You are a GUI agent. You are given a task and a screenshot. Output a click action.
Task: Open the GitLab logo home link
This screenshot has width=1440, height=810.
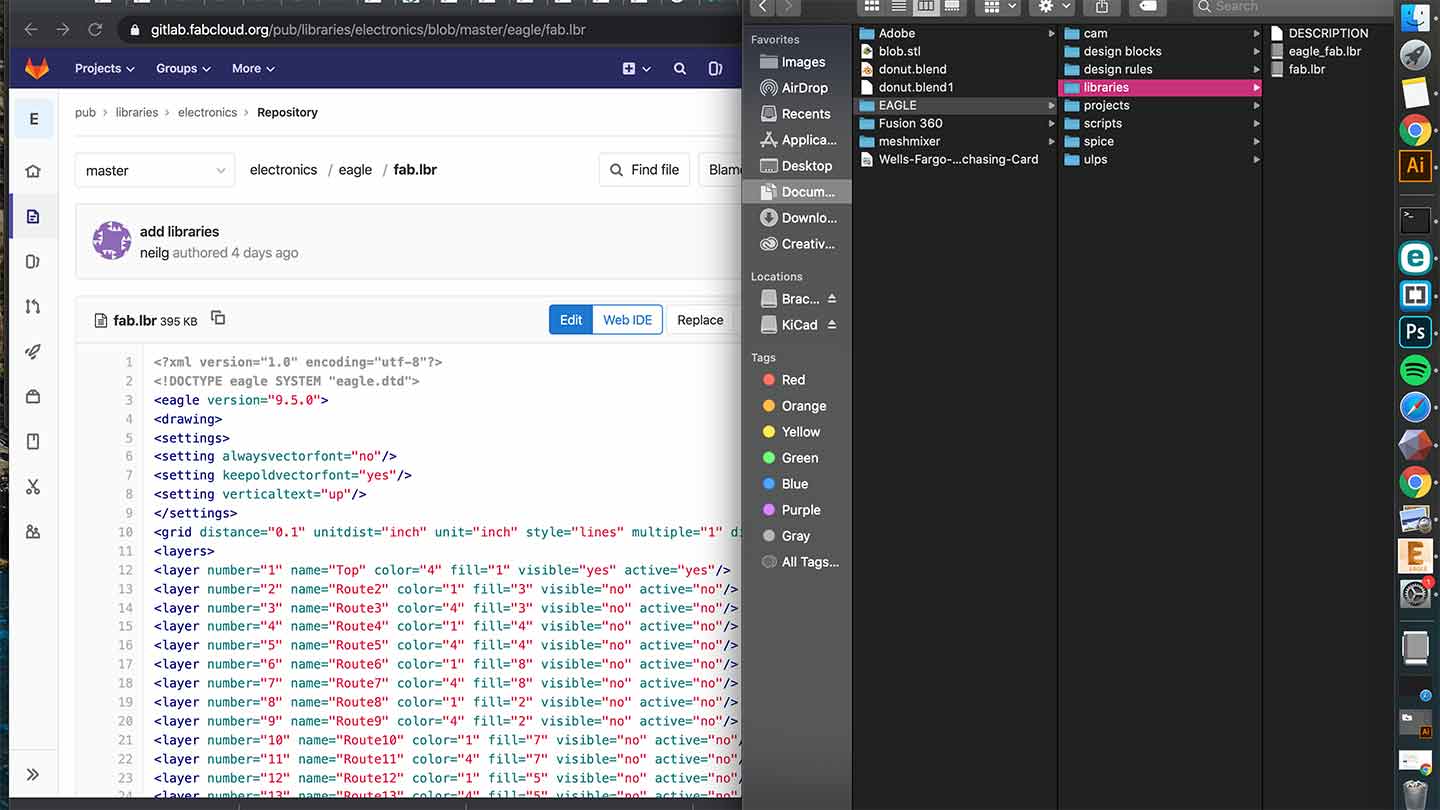[x=37, y=68]
